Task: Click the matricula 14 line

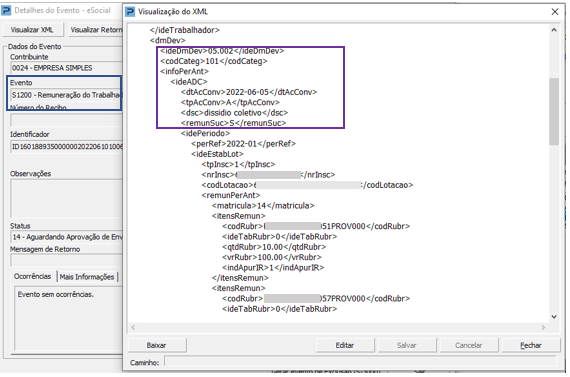Action: point(263,206)
